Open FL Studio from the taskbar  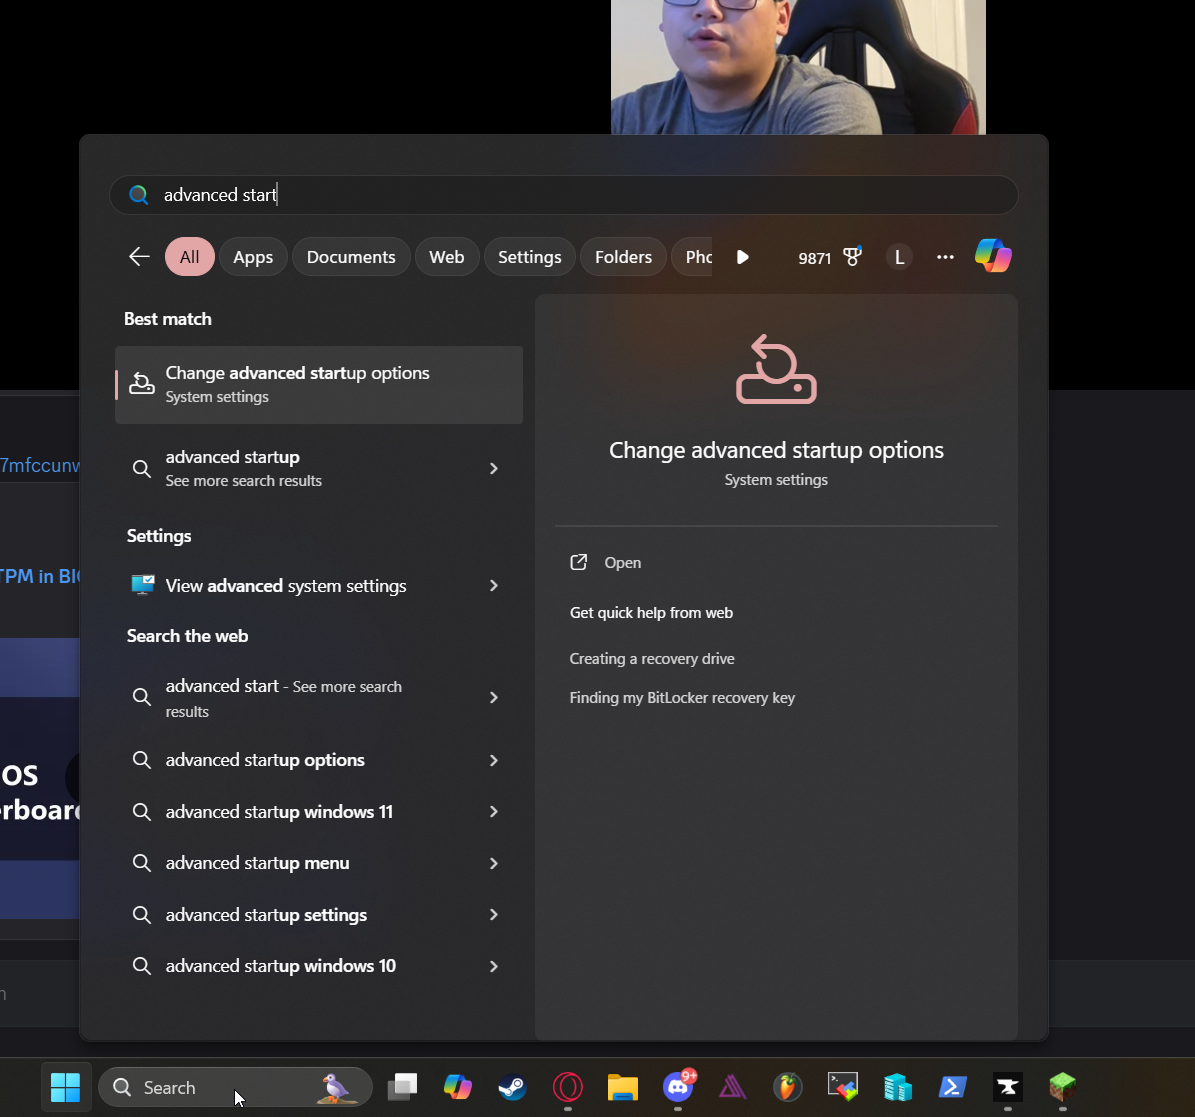(788, 1087)
